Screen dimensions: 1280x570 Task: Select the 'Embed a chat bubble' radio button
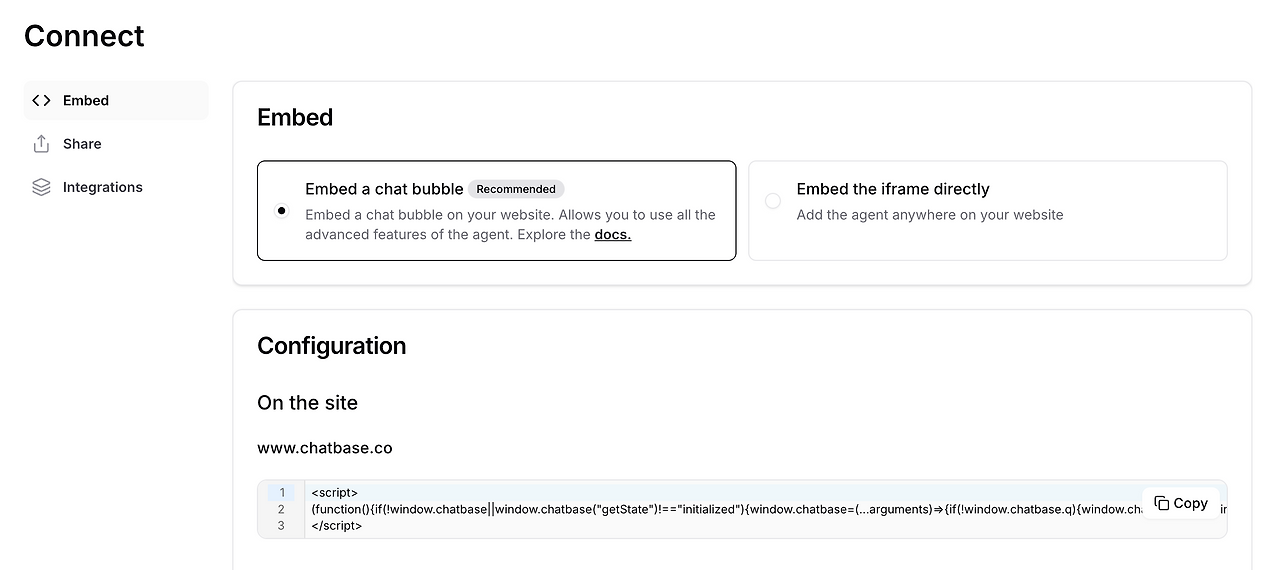click(x=282, y=210)
